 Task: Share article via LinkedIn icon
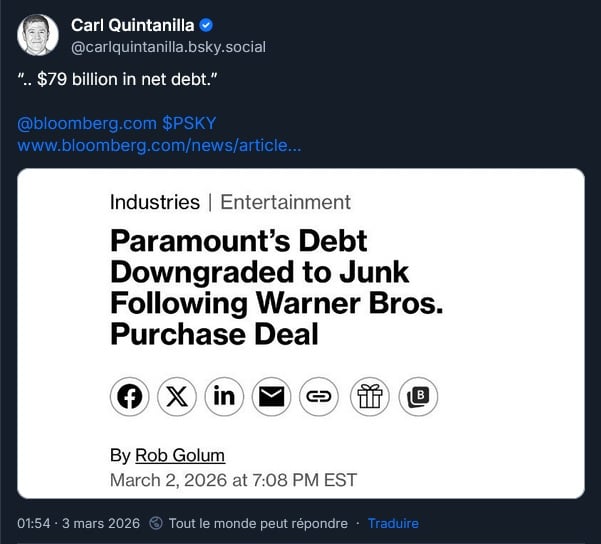[x=224, y=397]
